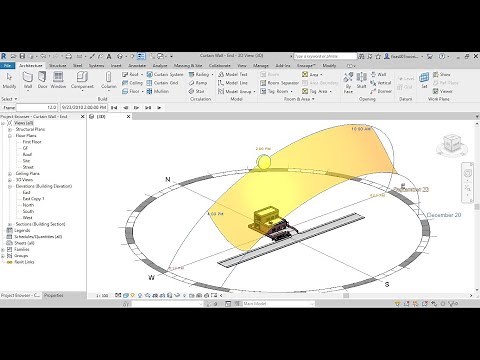Select the Column tool
Image resolution: width=480 pixels, height=360 pixels.
point(108,80)
